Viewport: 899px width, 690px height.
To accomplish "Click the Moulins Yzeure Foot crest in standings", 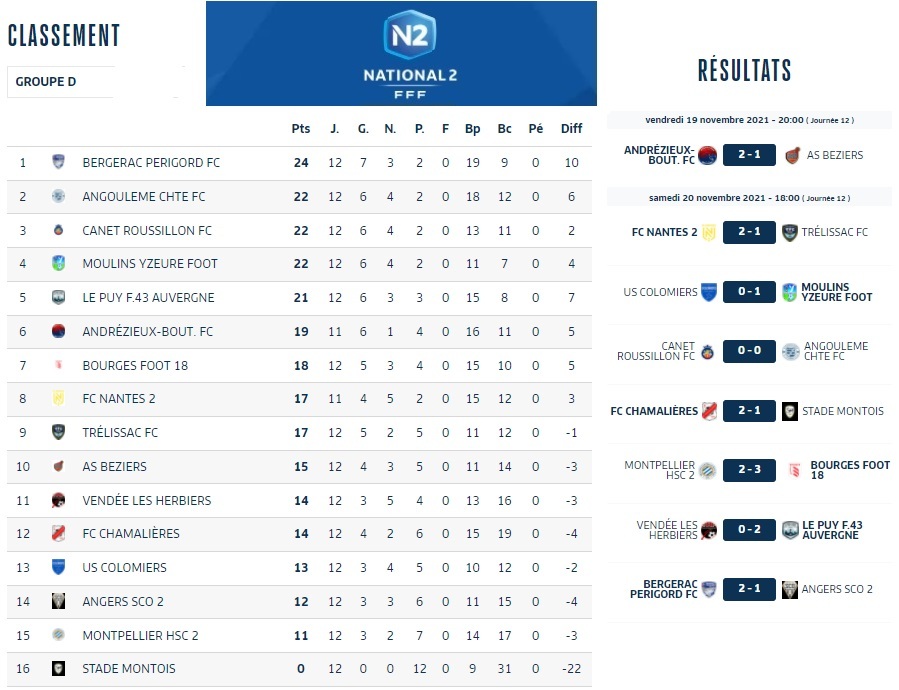I will tap(58, 264).
